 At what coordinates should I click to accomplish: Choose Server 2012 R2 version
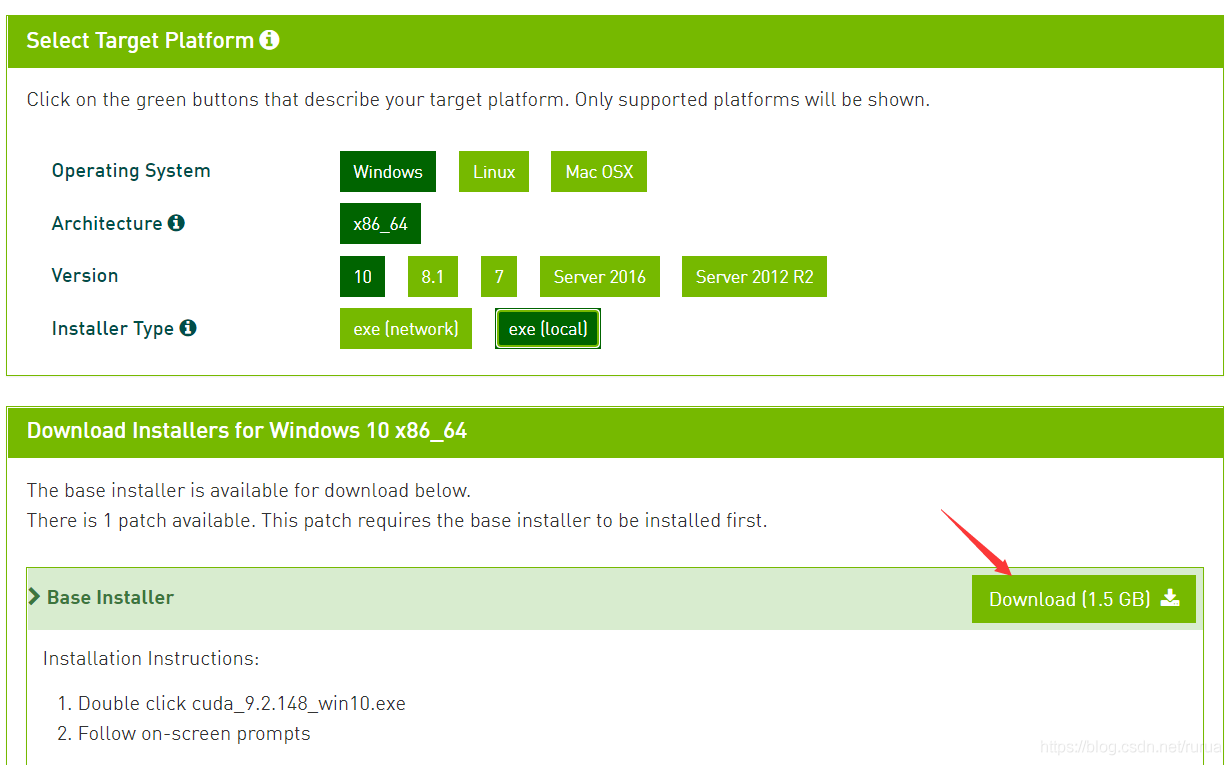tap(754, 277)
